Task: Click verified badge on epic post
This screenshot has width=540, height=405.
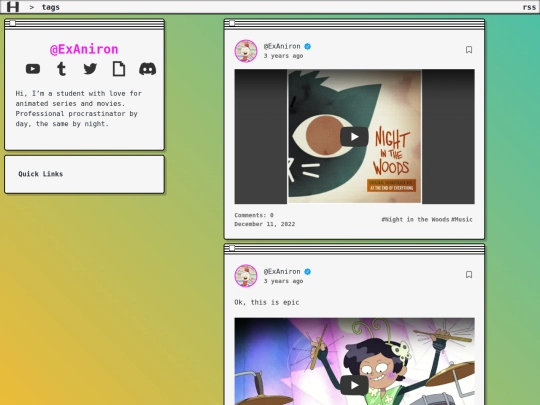Action: click(x=308, y=271)
